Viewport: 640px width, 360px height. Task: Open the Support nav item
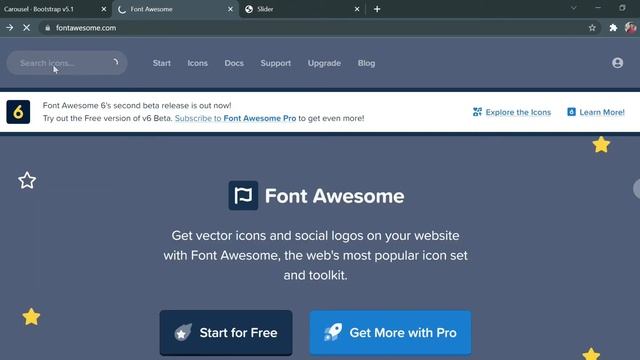tap(276, 63)
